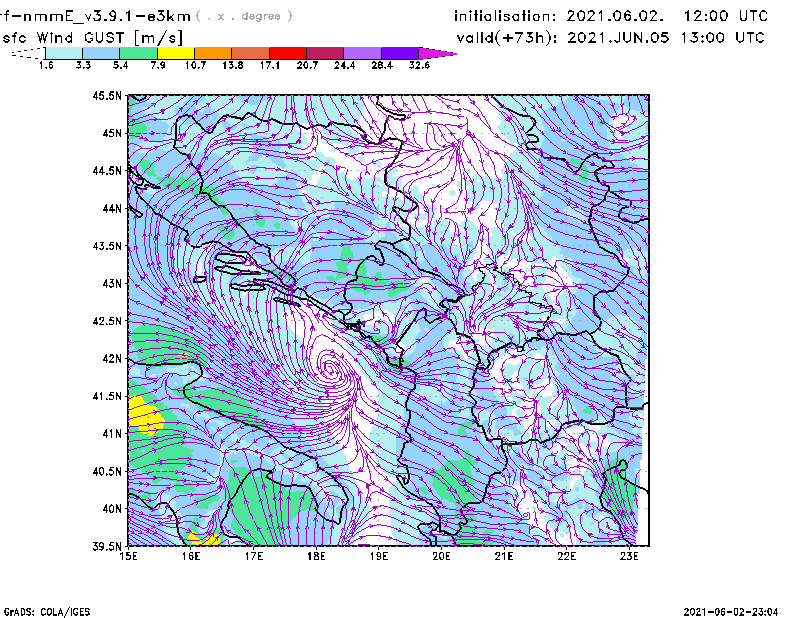The width and height of the screenshot is (800, 618).
Task: Click the legend value 13.8
Action: 233,65
